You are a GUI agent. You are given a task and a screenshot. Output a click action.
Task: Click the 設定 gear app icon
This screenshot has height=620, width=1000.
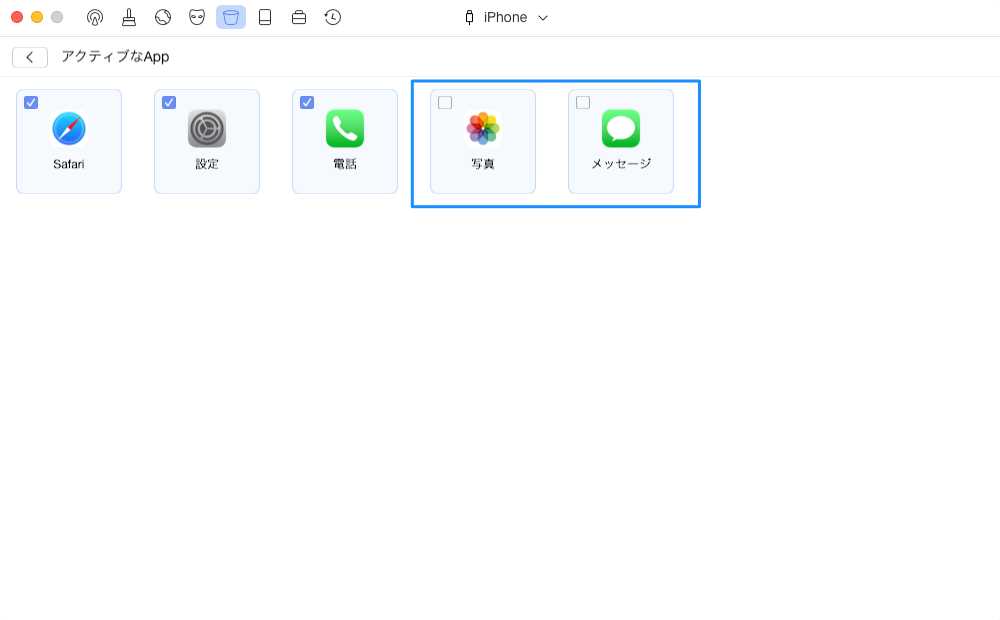click(207, 129)
